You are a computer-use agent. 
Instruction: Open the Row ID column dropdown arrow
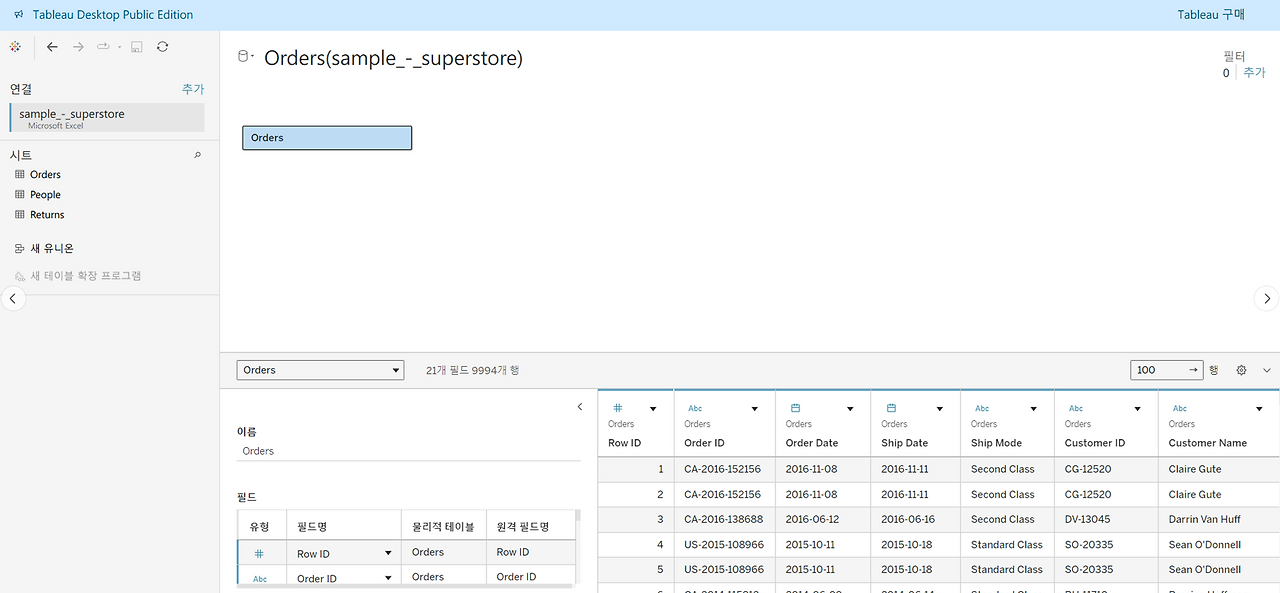pyautogui.click(x=653, y=408)
